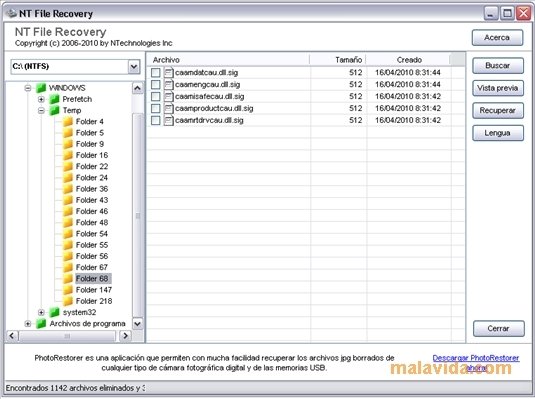Click the Prefetch folder icon
The image size is (535, 399).
tap(55, 99)
